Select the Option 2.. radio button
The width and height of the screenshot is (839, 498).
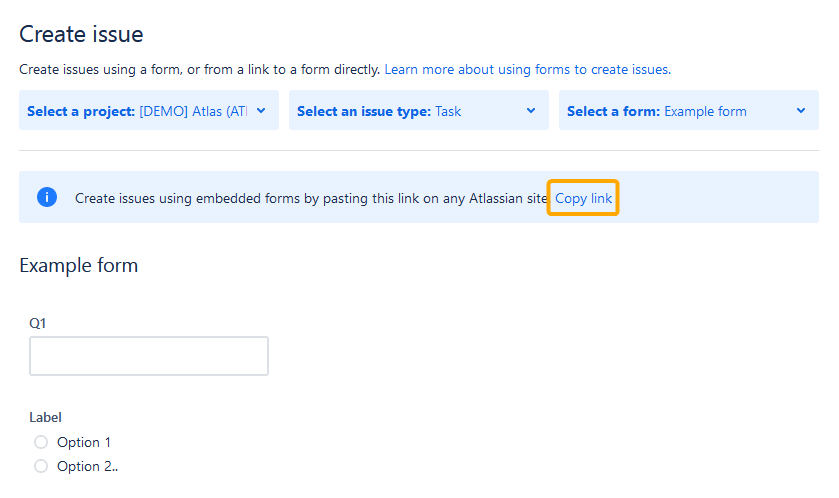(x=41, y=466)
